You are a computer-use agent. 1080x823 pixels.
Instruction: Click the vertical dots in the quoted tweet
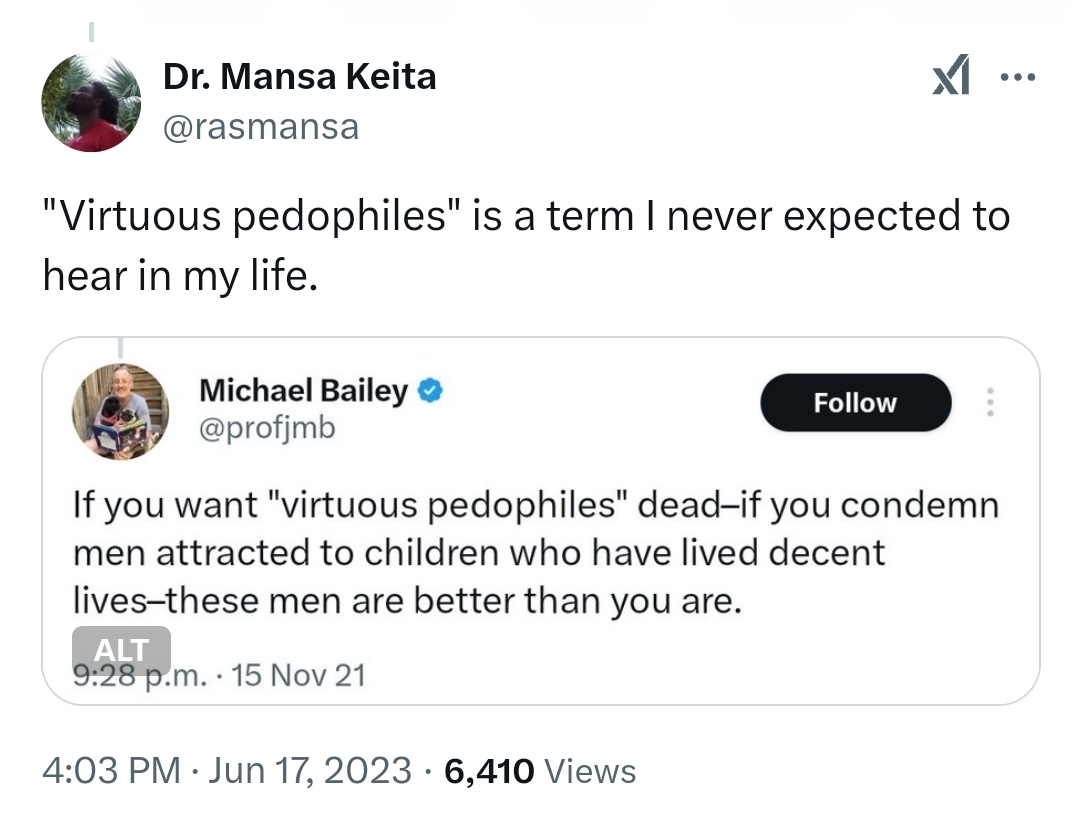pyautogui.click(x=991, y=402)
